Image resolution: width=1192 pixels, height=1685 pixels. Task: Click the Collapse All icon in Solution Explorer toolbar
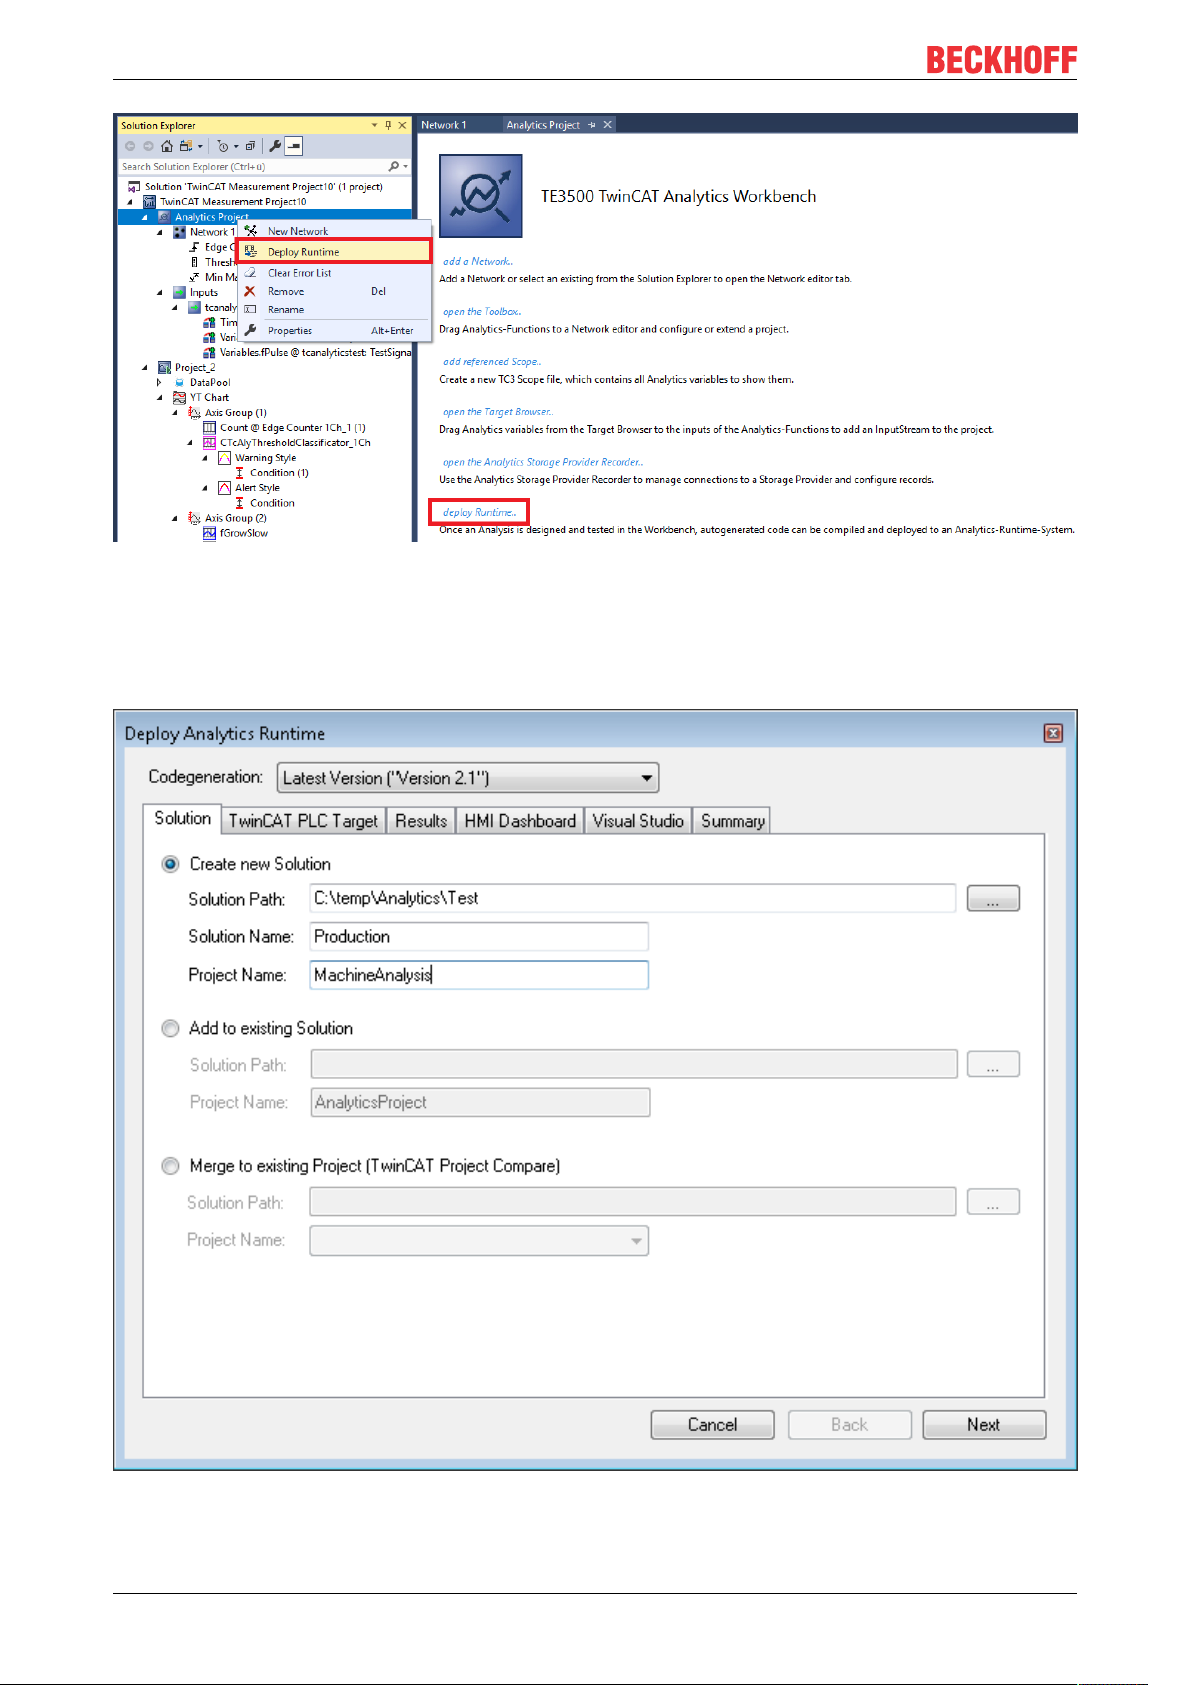(250, 146)
